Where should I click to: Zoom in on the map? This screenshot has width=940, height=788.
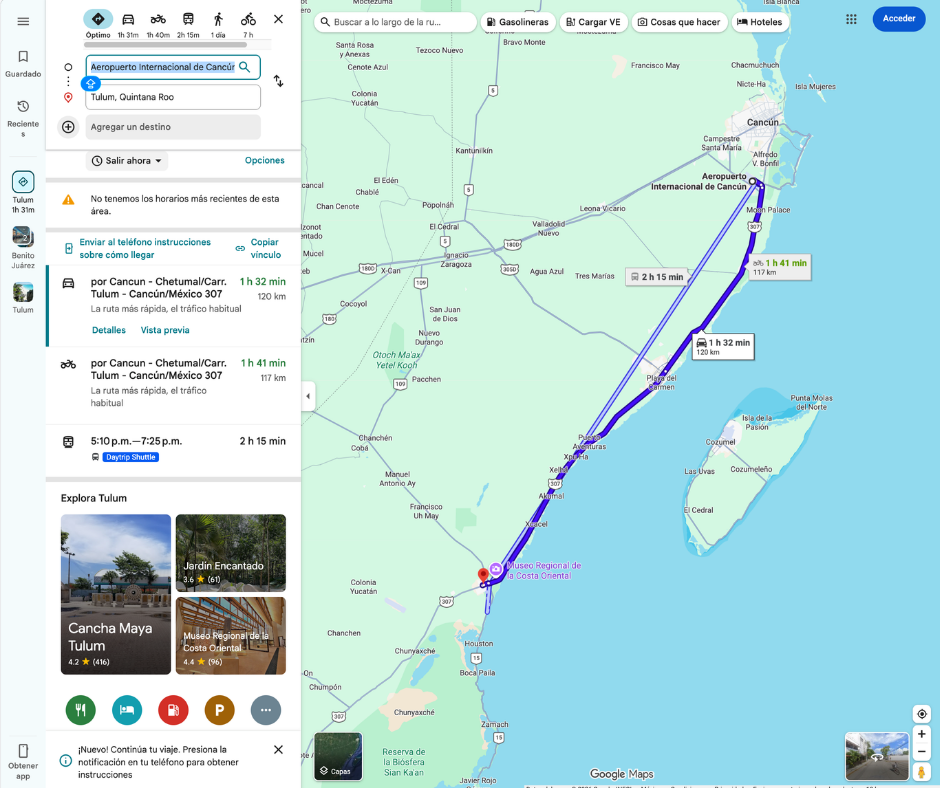pyautogui.click(x=921, y=734)
